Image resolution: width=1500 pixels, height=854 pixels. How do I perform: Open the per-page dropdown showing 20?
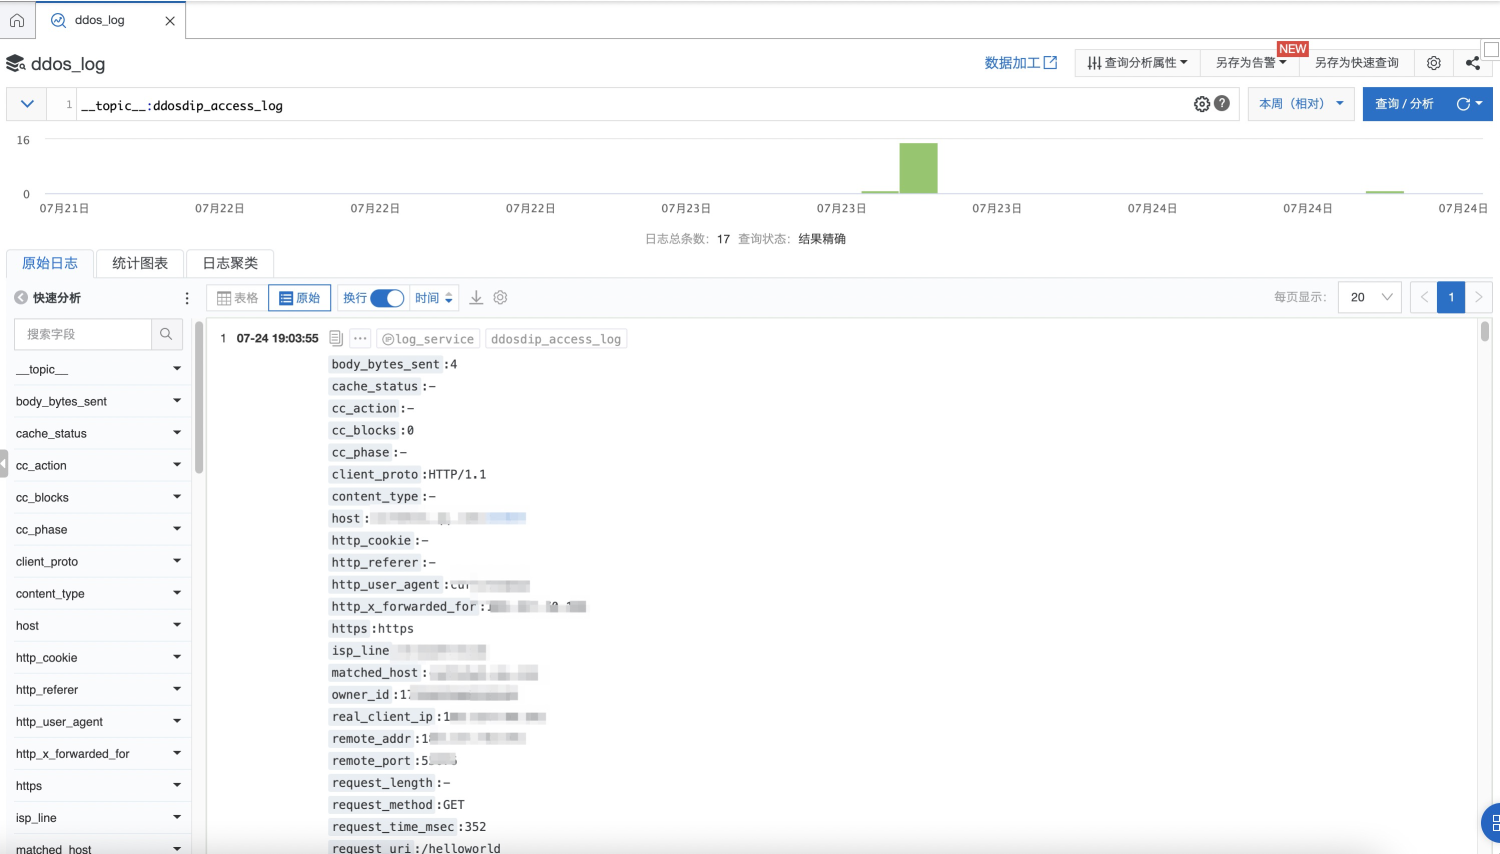coord(1369,297)
